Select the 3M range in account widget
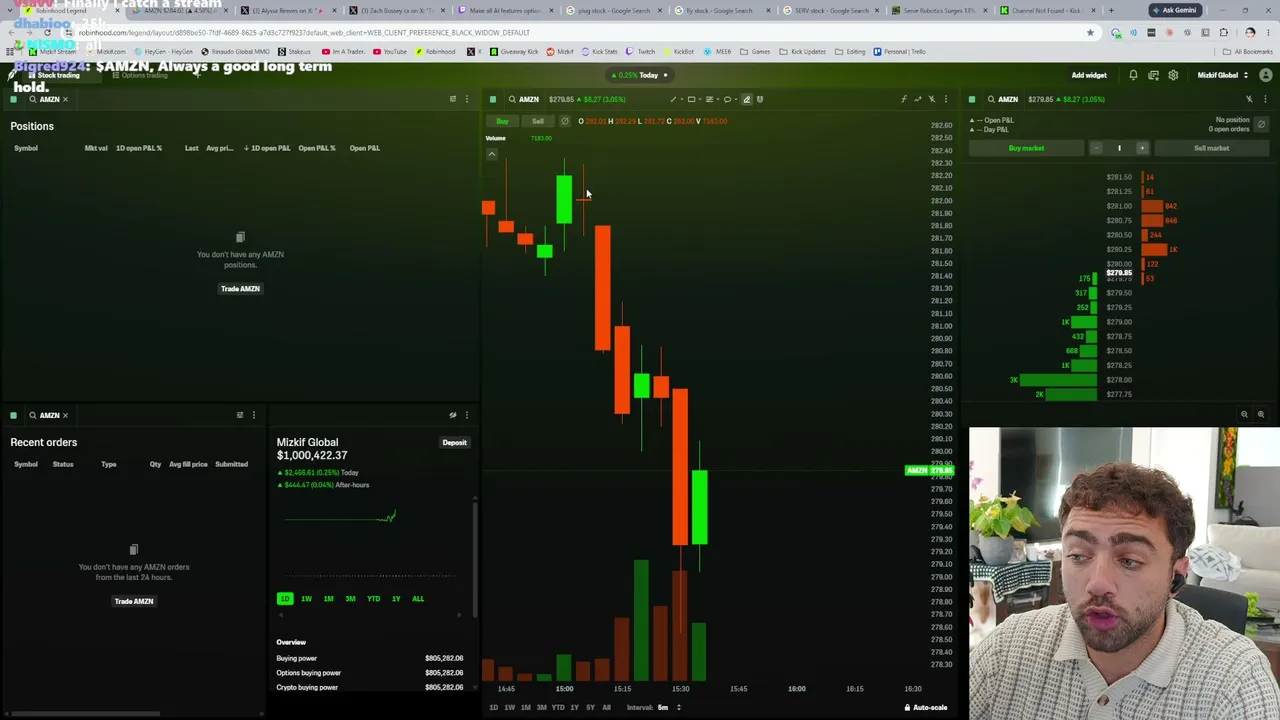 point(350,599)
